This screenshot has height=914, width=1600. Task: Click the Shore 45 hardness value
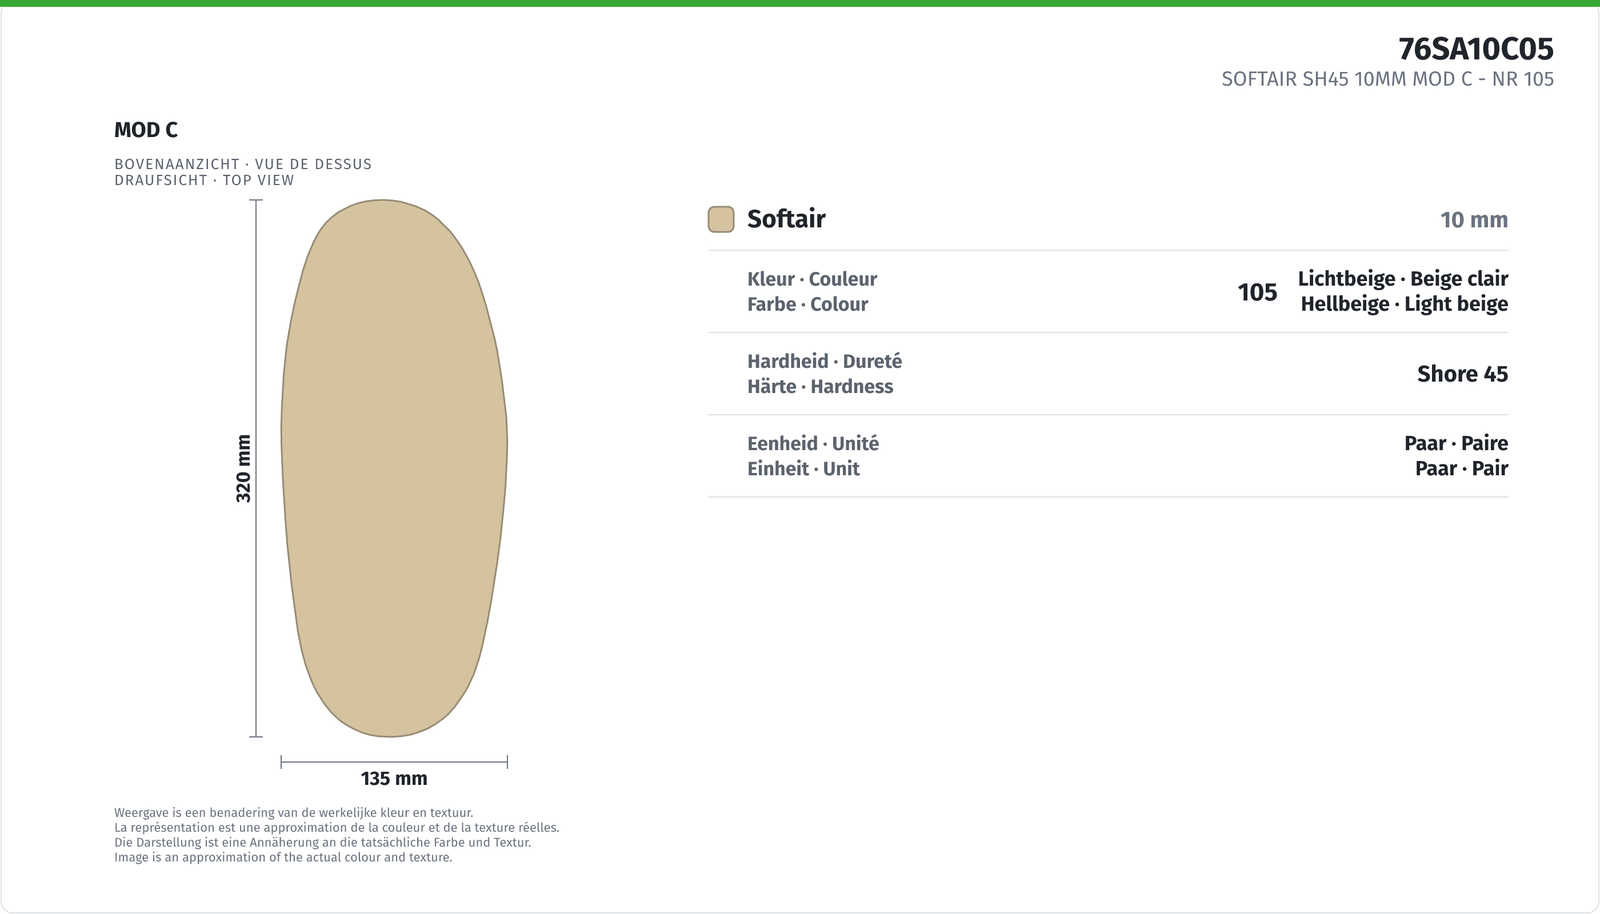(x=1462, y=374)
